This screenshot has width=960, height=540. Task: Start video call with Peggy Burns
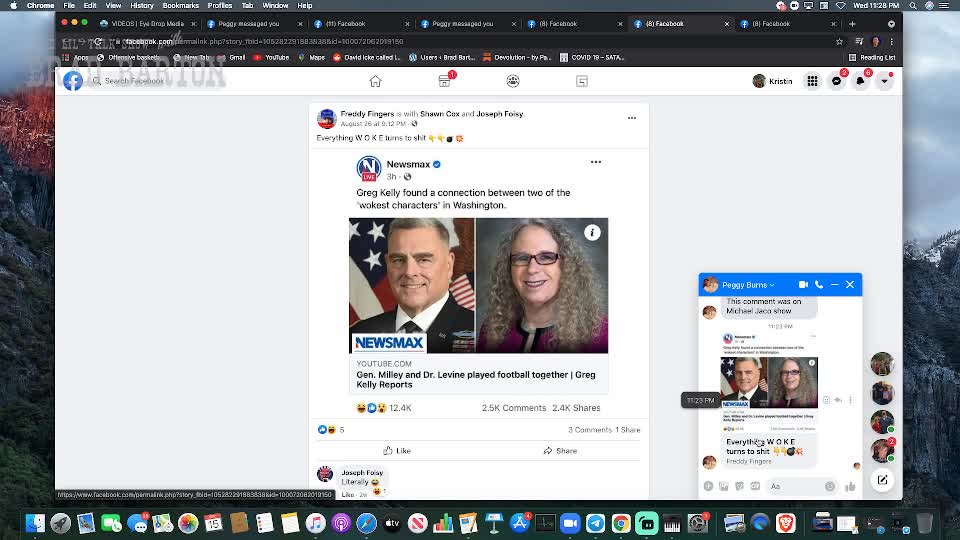point(803,285)
